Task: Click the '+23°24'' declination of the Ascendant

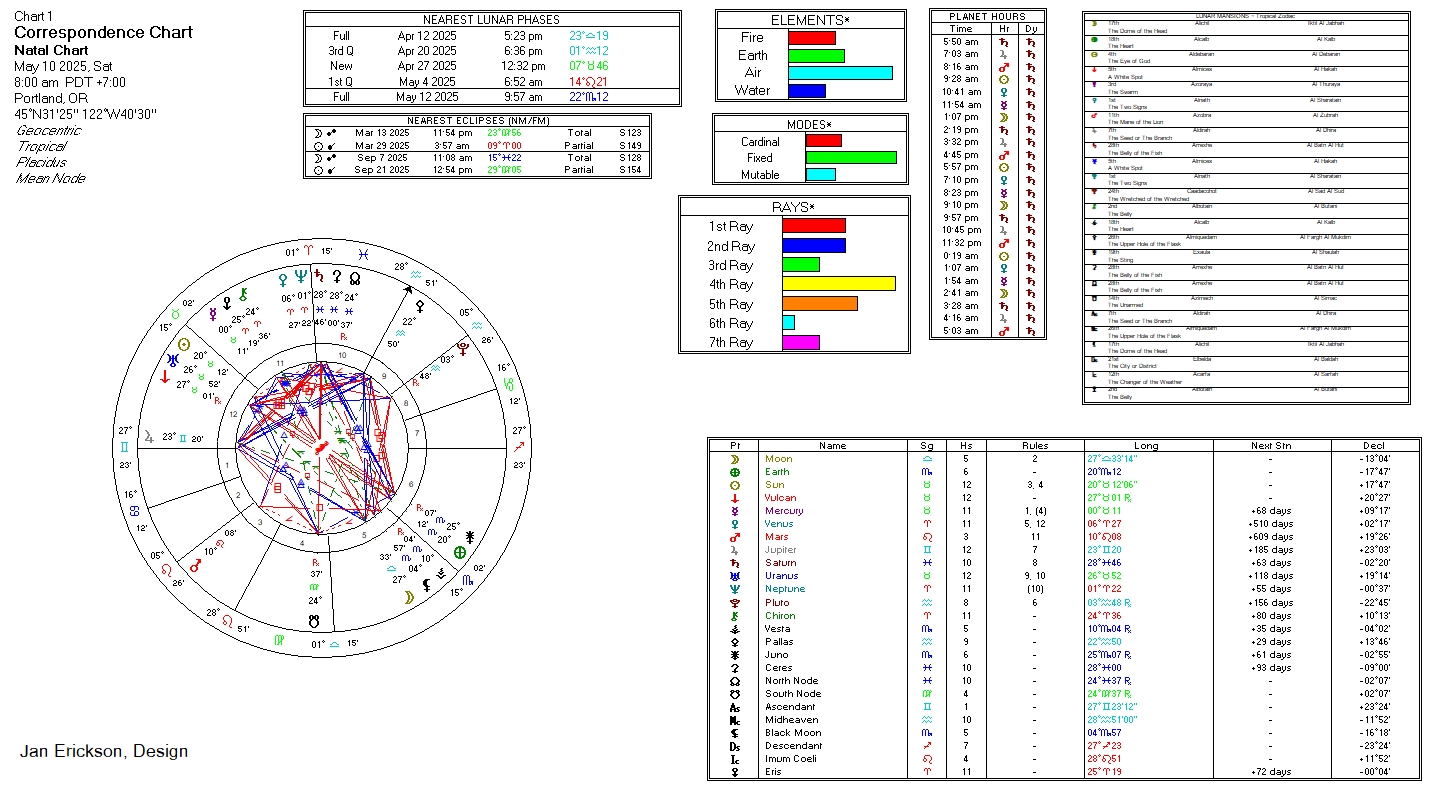Action: pyautogui.click(x=1374, y=707)
